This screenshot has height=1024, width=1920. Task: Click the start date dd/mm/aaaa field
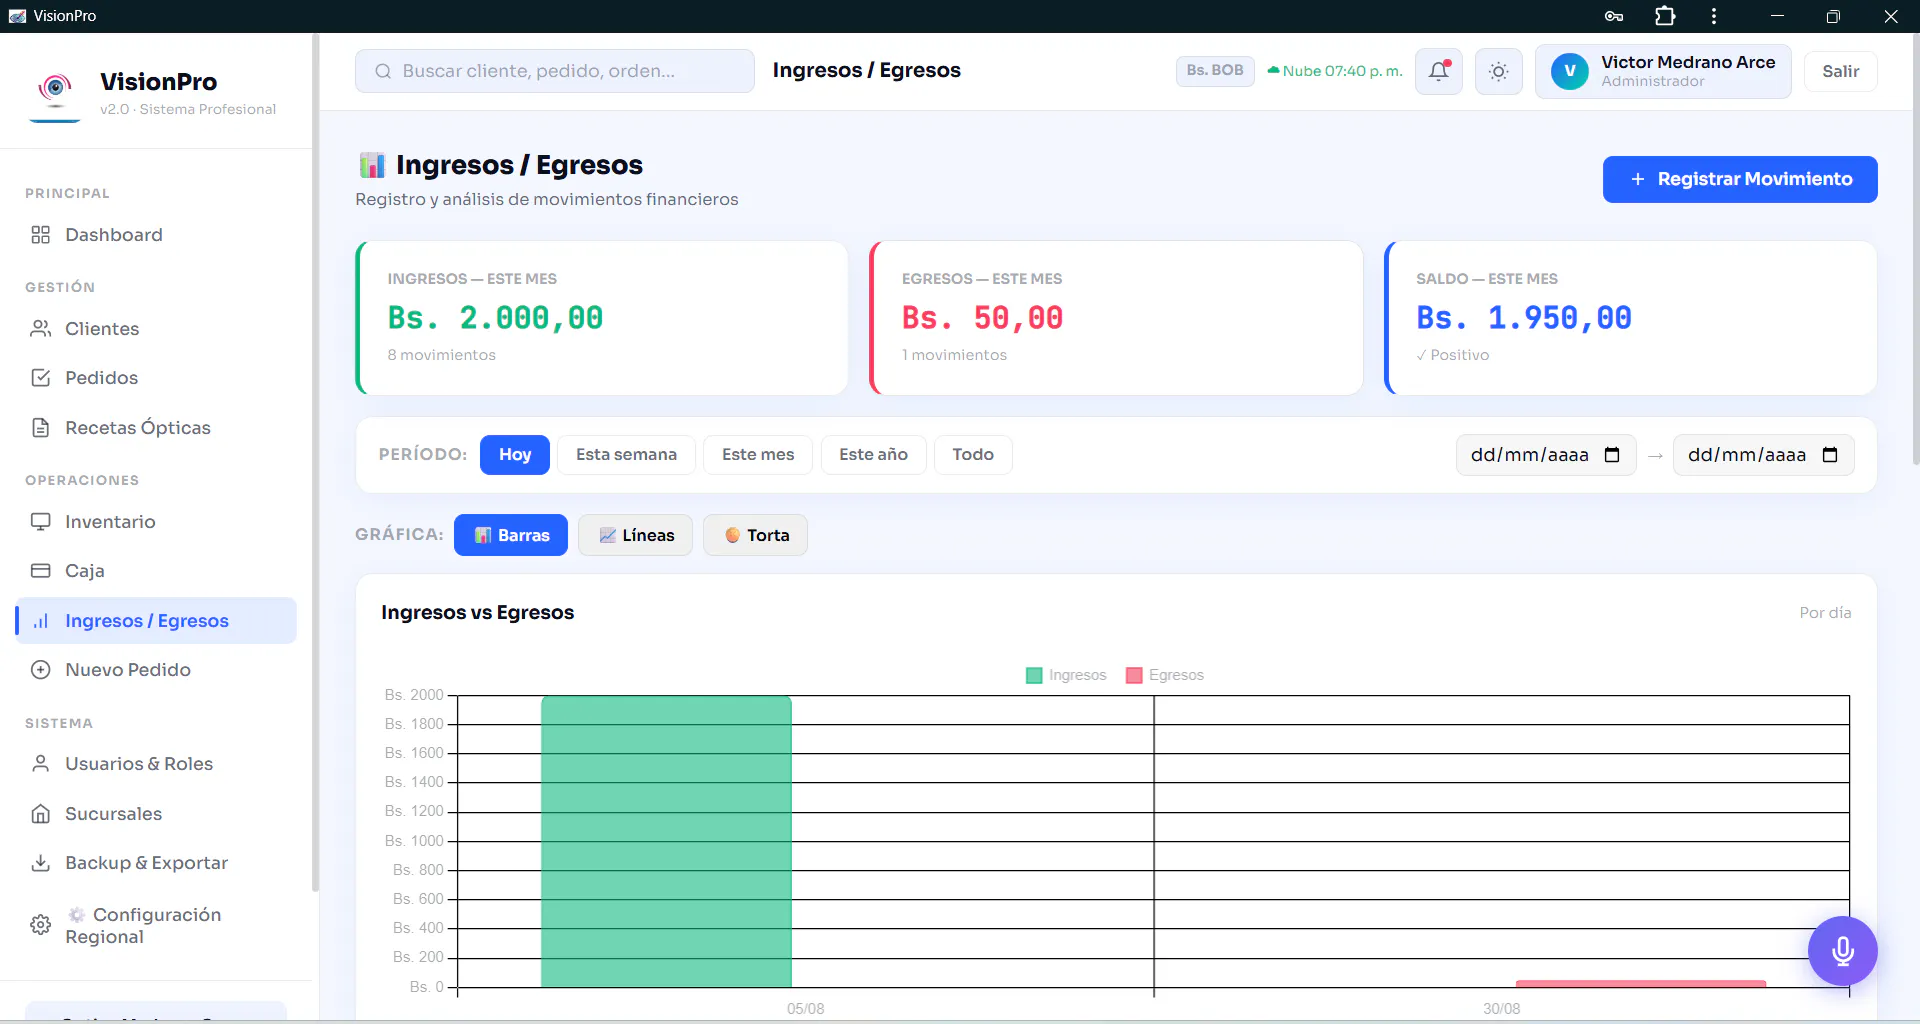point(1546,455)
